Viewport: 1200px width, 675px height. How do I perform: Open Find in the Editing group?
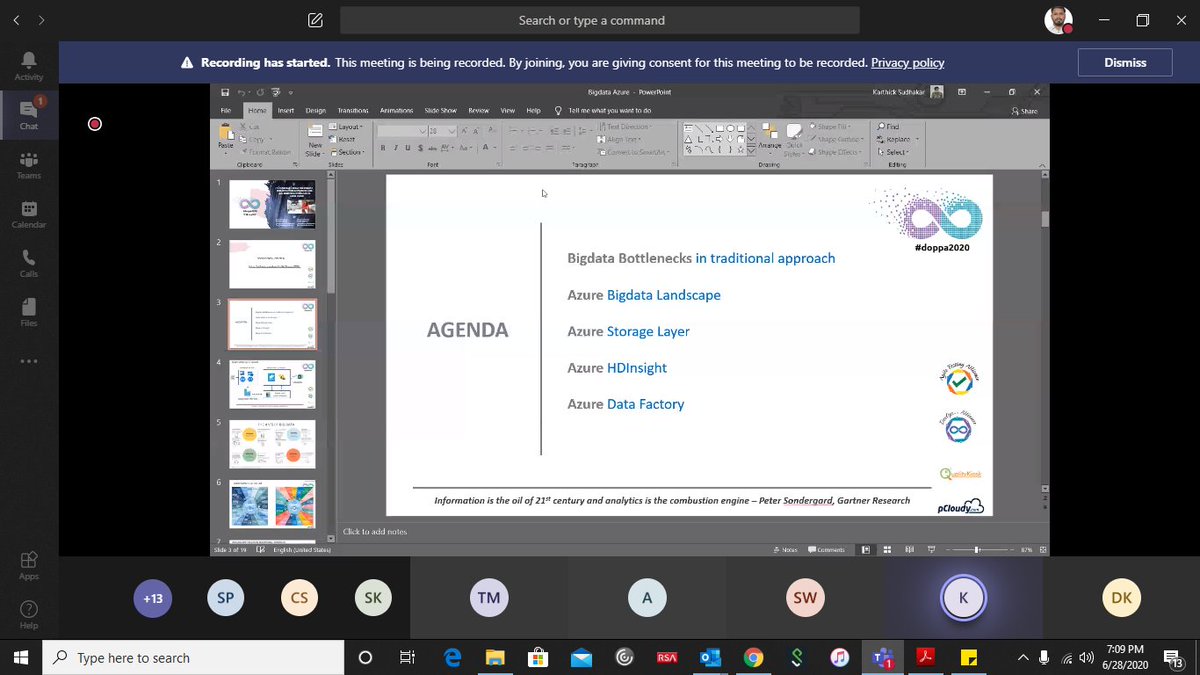pyautogui.click(x=888, y=127)
